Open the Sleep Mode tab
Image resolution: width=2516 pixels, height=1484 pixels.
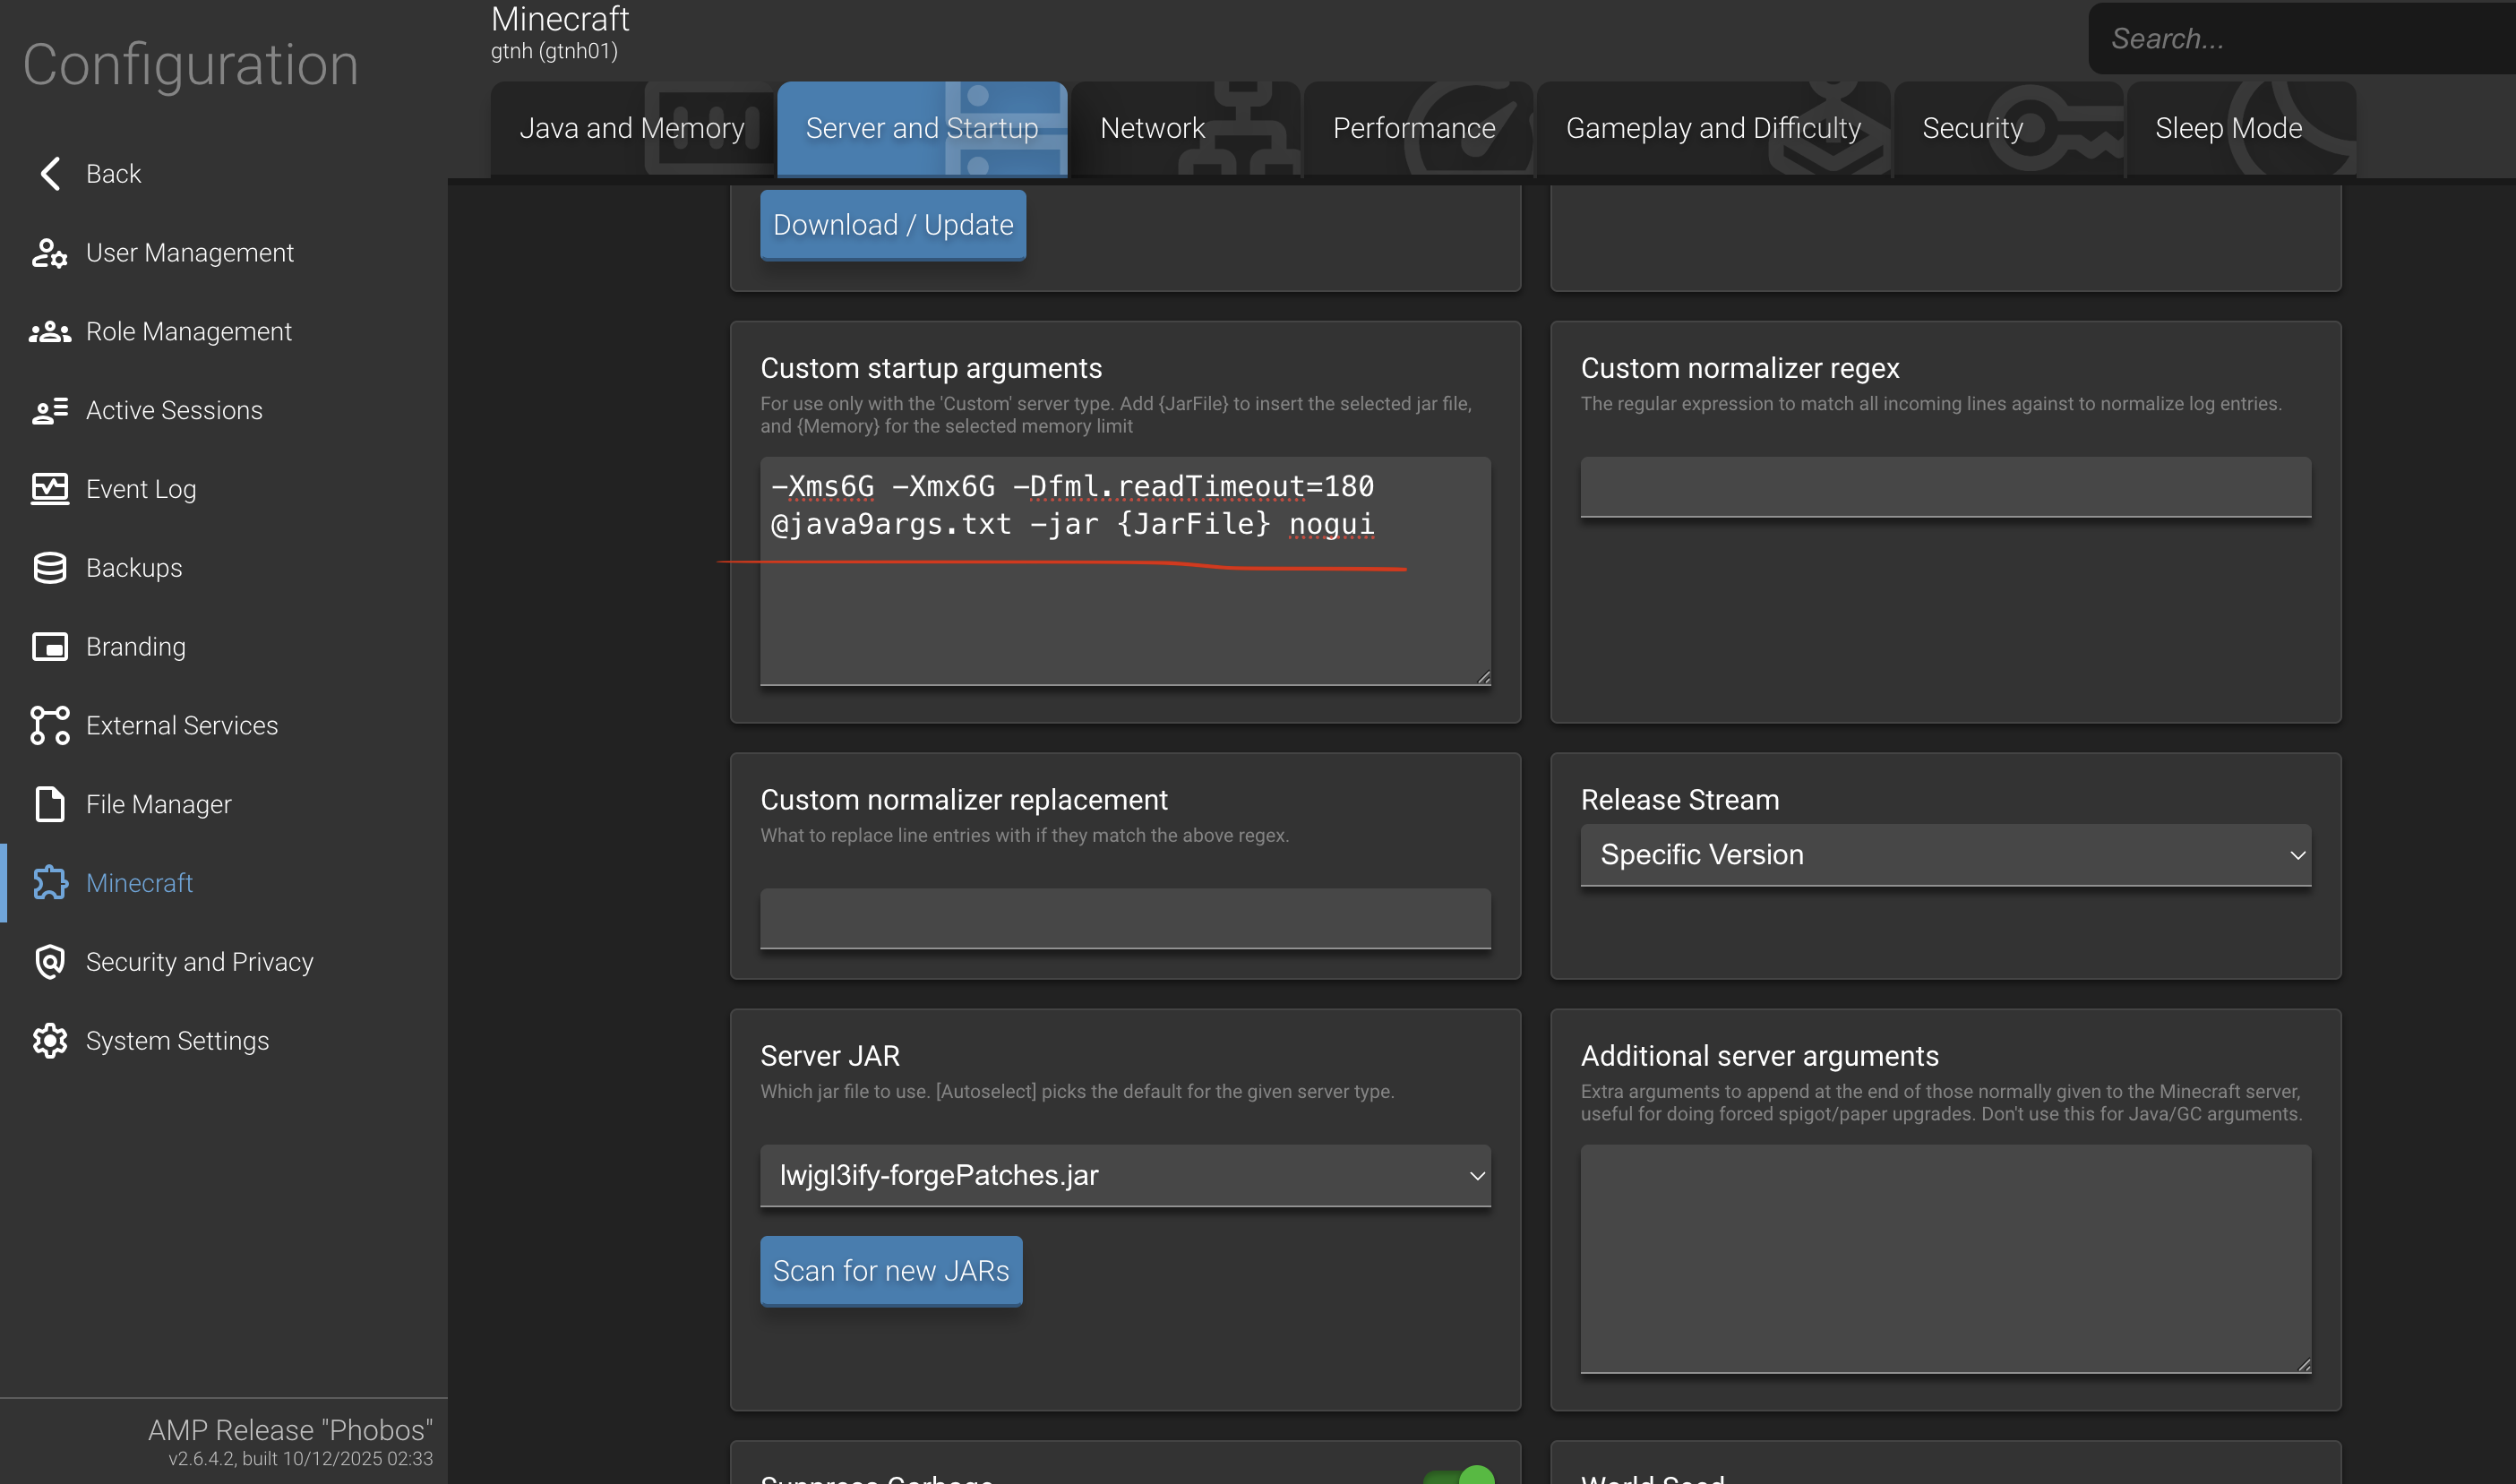tap(2241, 129)
